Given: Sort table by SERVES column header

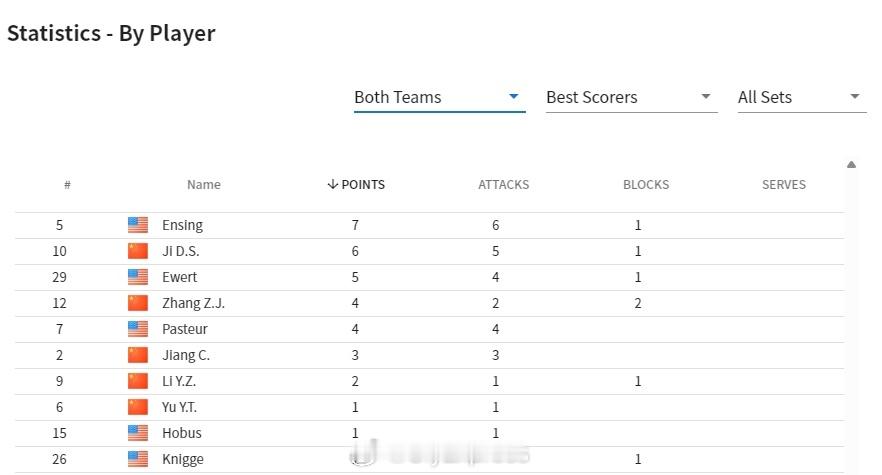Looking at the screenshot, I should tap(784, 185).
